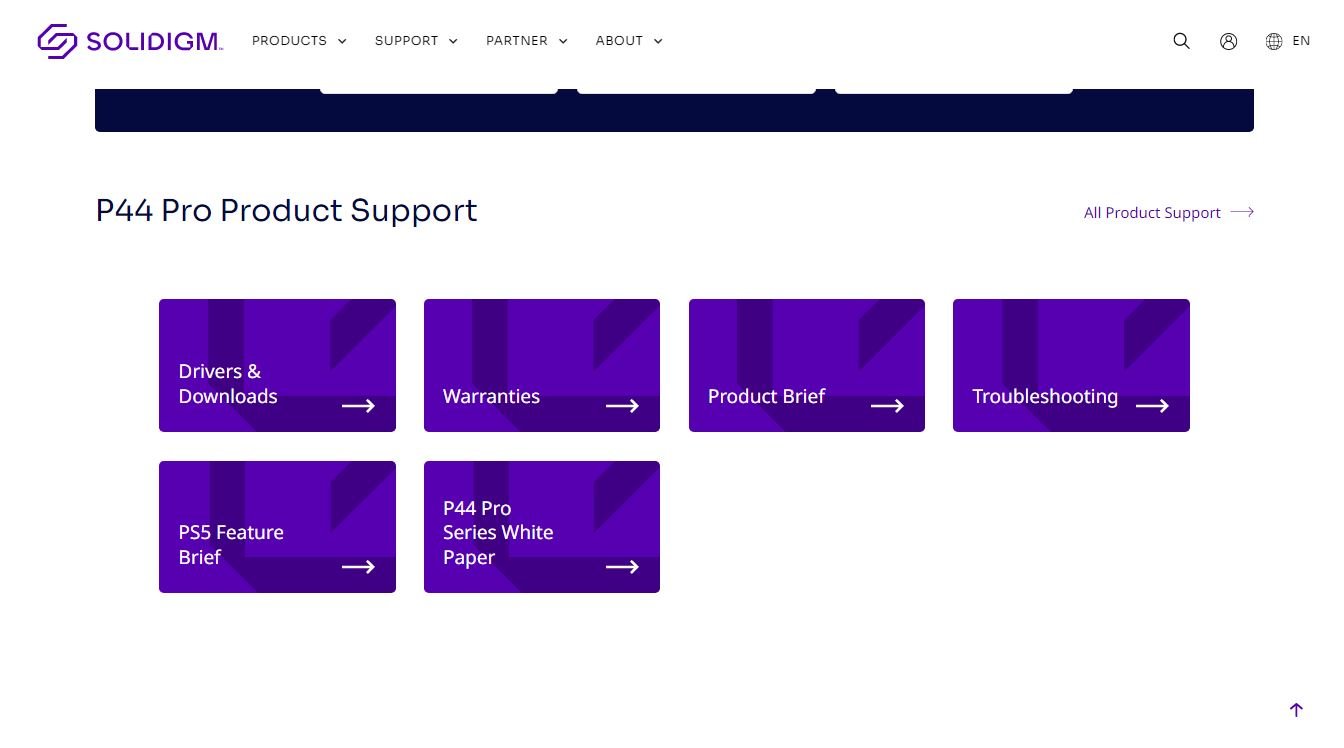Open the PS5 Feature Brief tile
The width and height of the screenshot is (1344, 748).
277,527
